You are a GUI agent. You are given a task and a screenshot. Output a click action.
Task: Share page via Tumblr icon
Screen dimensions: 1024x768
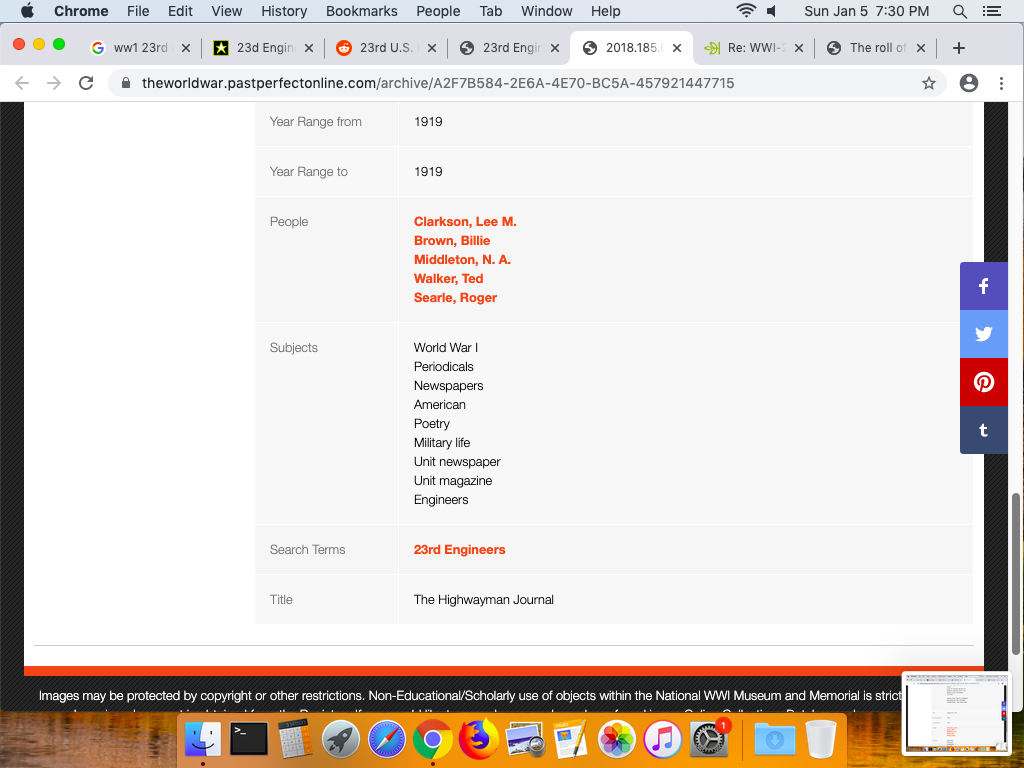[984, 430]
